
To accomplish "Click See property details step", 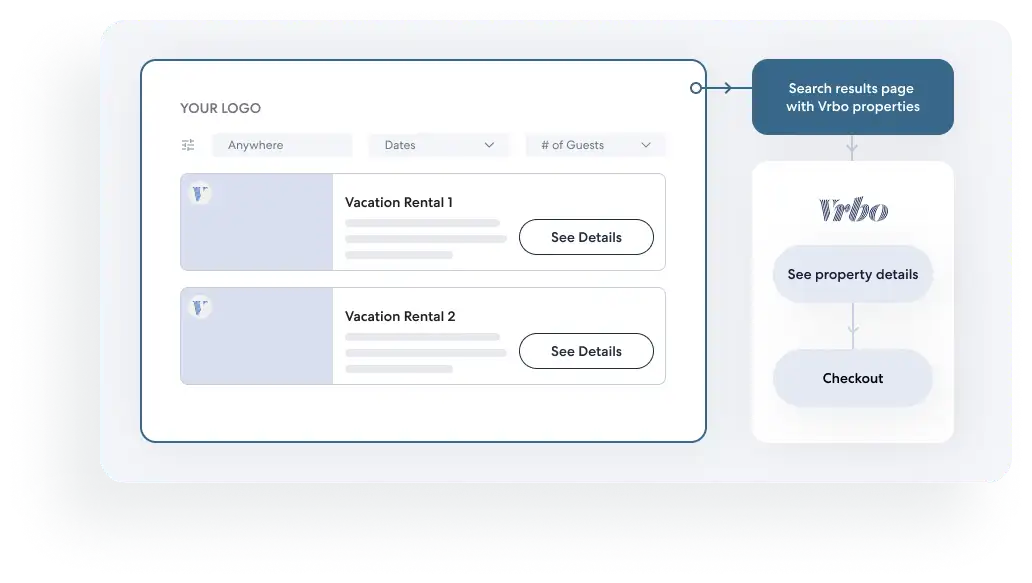I will point(852,274).
